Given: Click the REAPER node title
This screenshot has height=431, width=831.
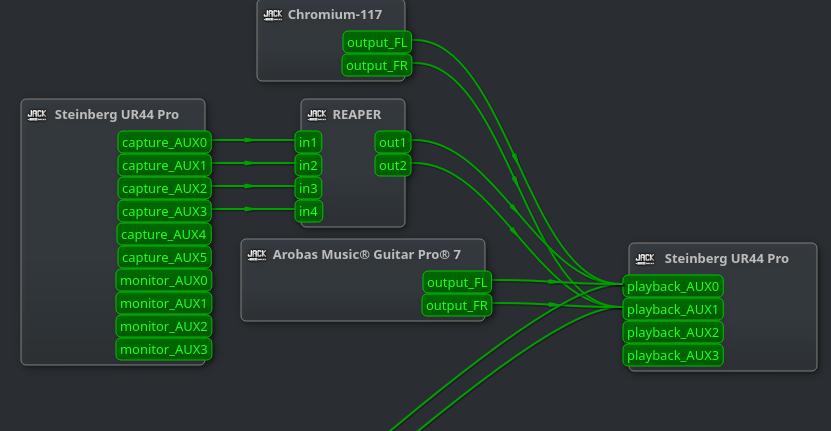Looking at the screenshot, I should click(x=357, y=115).
